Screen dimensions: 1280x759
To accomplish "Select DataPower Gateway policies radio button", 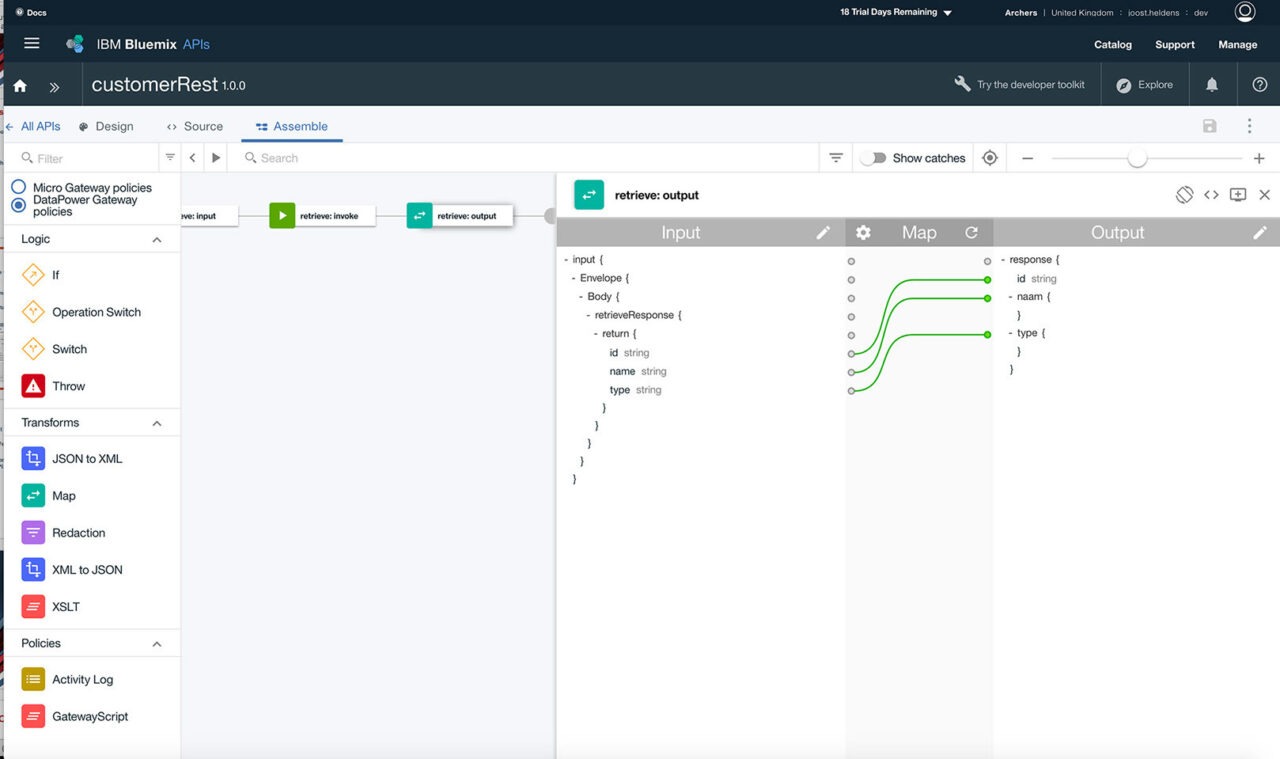I will [18, 205].
